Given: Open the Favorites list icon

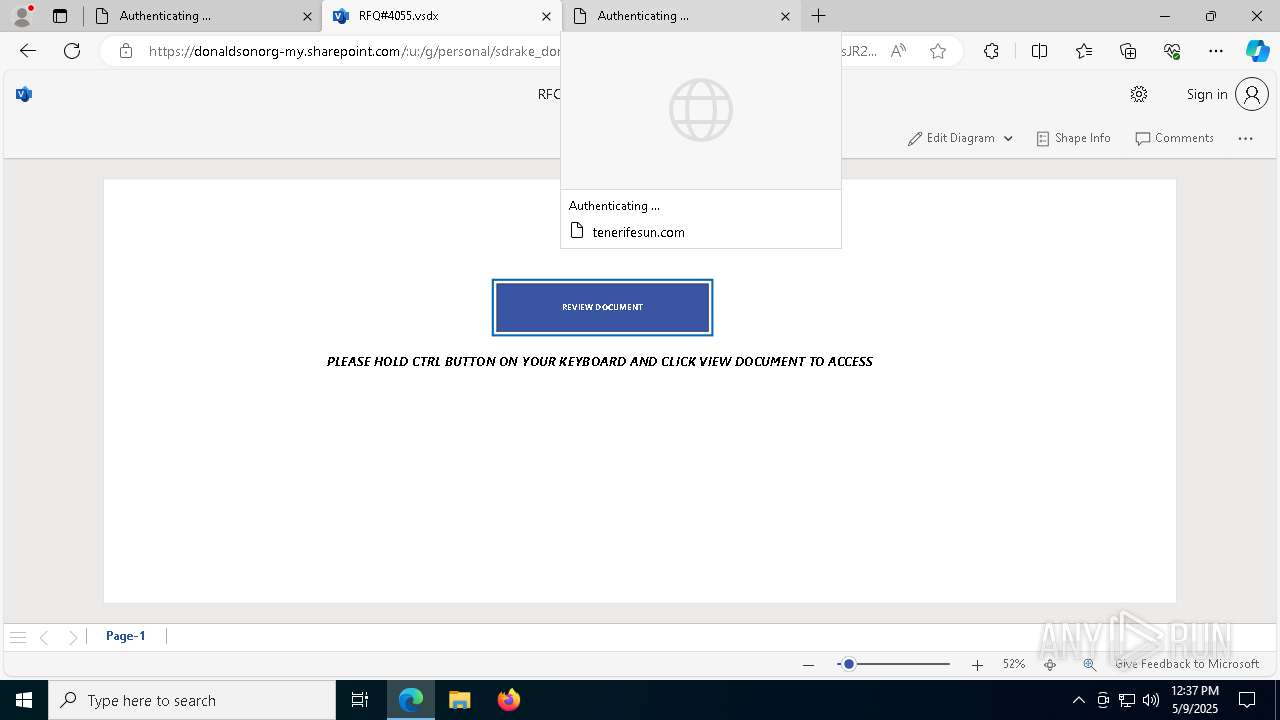Looking at the screenshot, I should coord(1084,51).
